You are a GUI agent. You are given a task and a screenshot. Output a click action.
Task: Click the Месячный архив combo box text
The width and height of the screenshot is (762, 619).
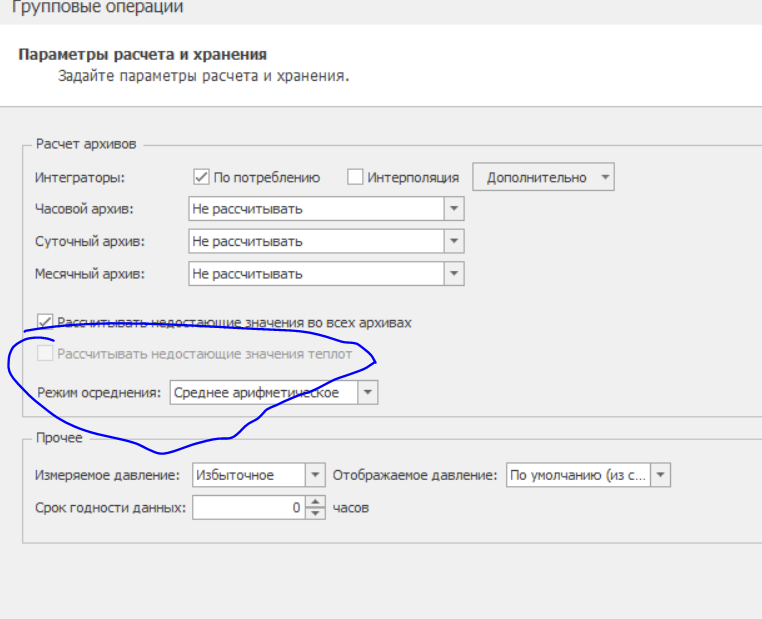pos(247,274)
